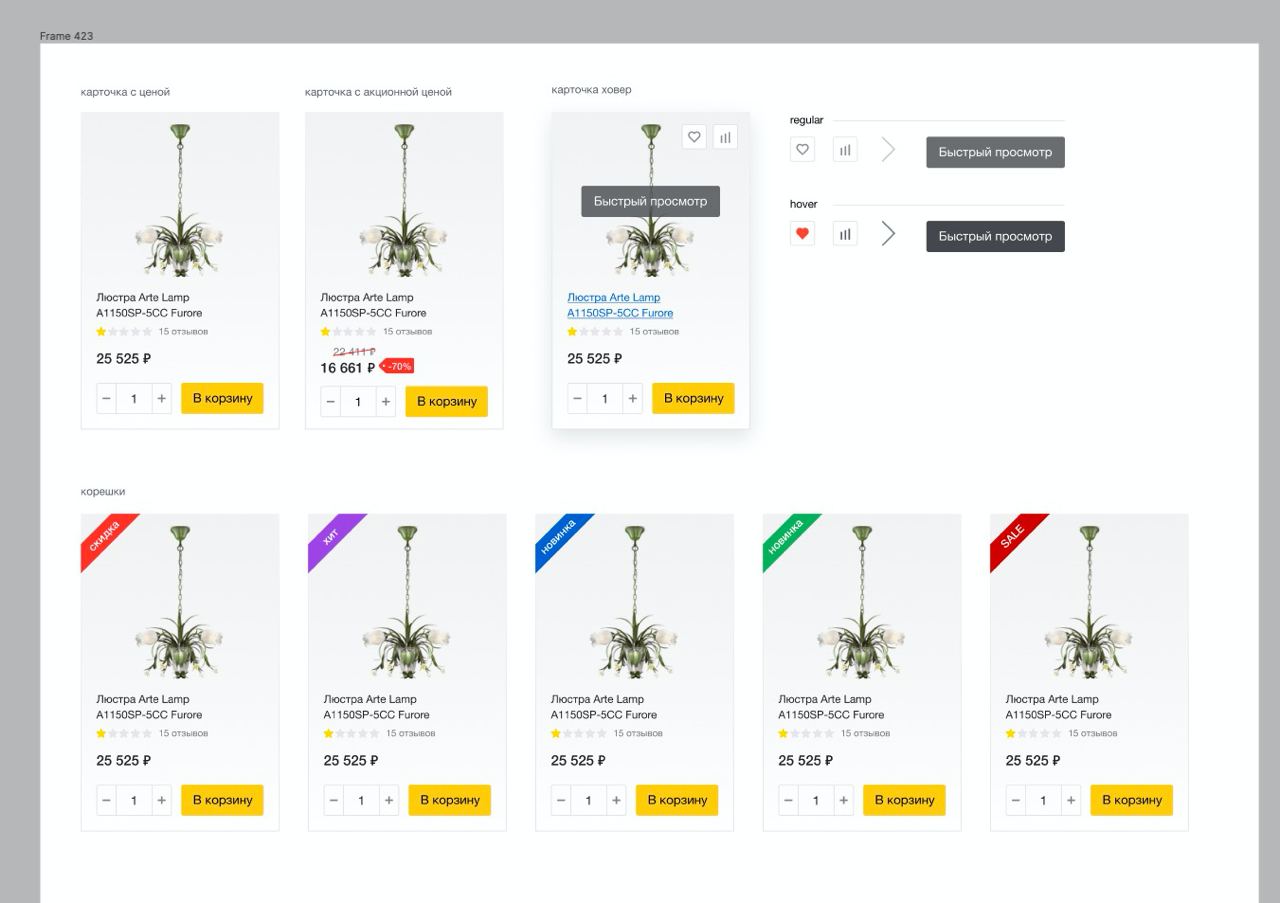Viewport: 1280px width, 903px height.
Task: Click the quantity field on the discounted price card
Action: tap(358, 402)
